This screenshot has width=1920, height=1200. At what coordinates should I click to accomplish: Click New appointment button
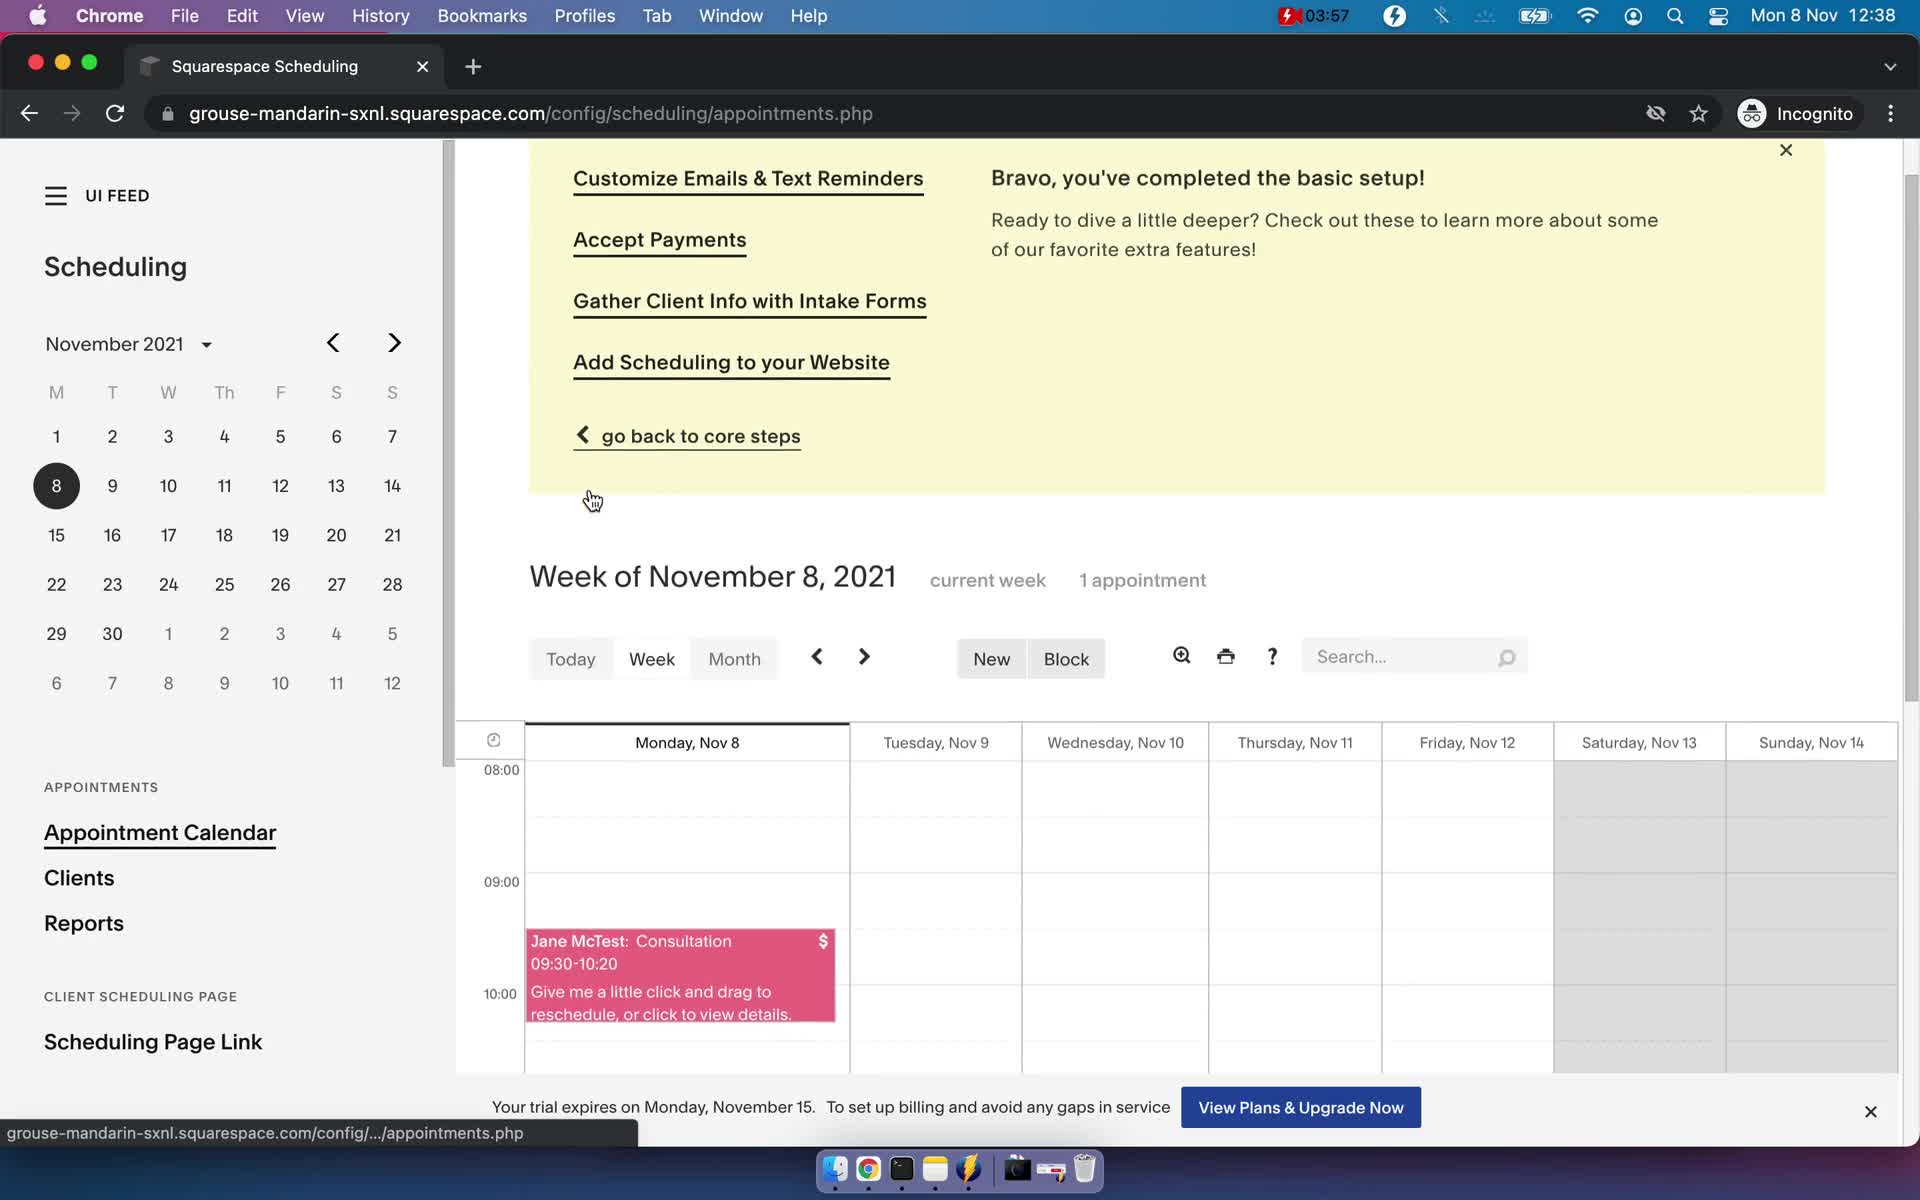coord(992,659)
